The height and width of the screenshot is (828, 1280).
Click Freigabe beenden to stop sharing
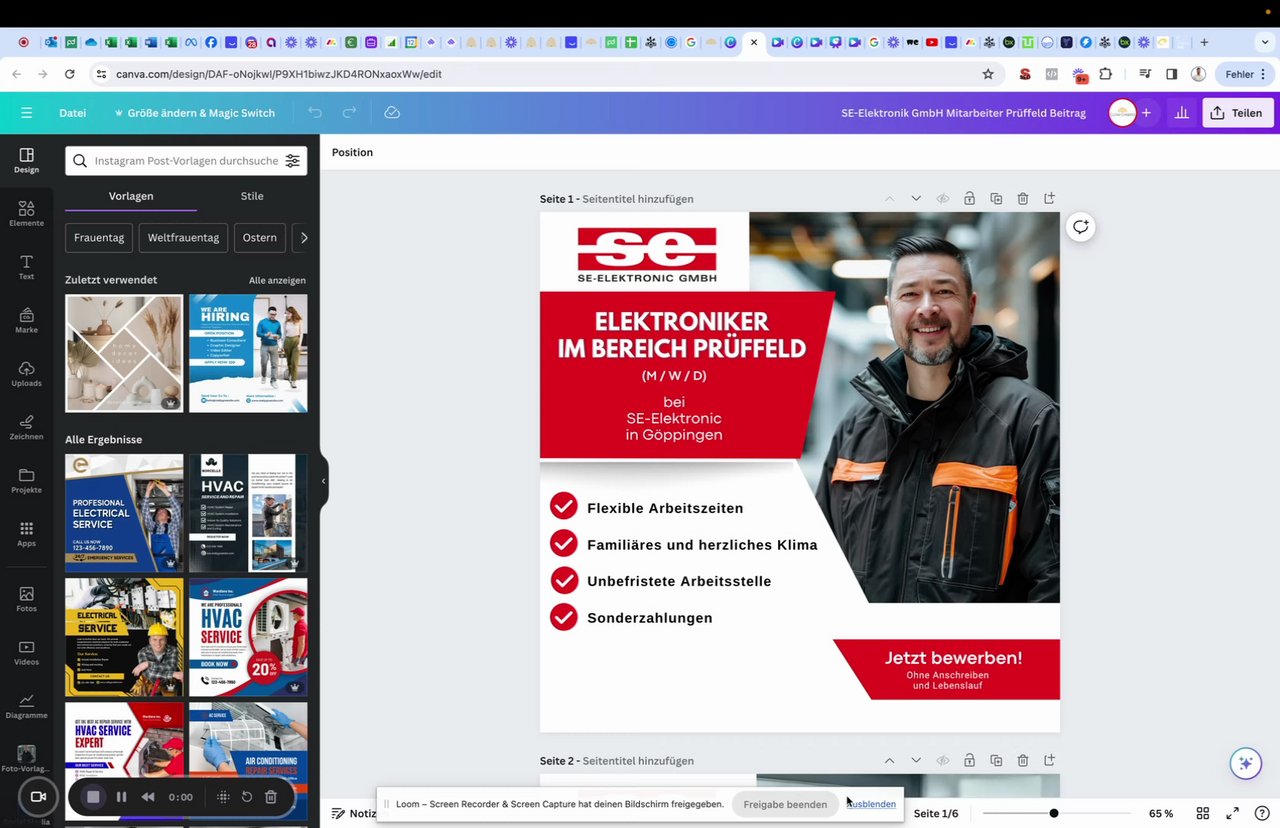785,804
